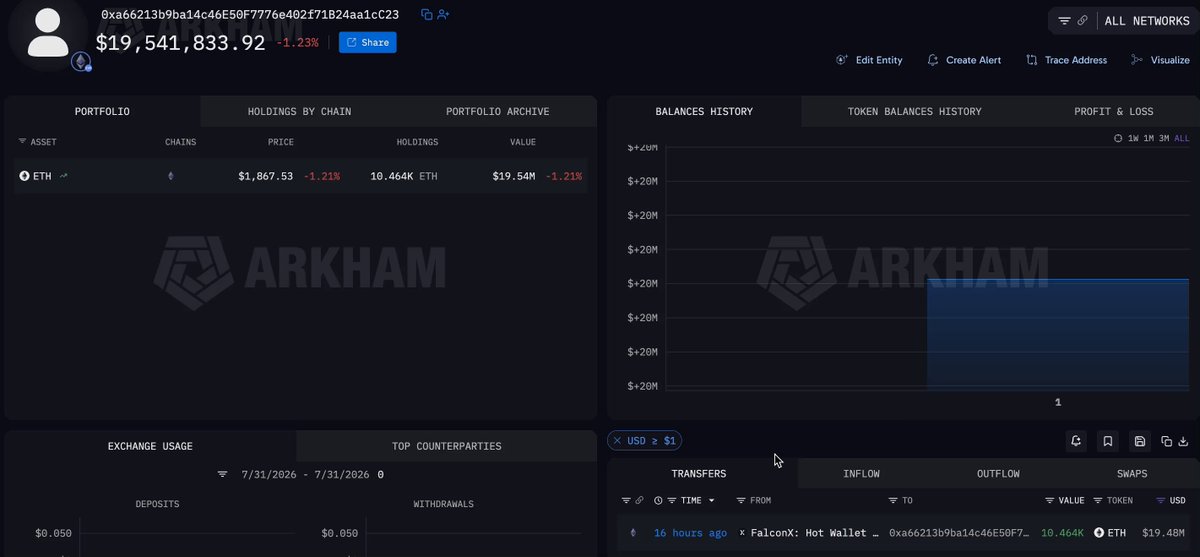
Task: Click the save disk icon above transfers
Action: coord(1139,440)
